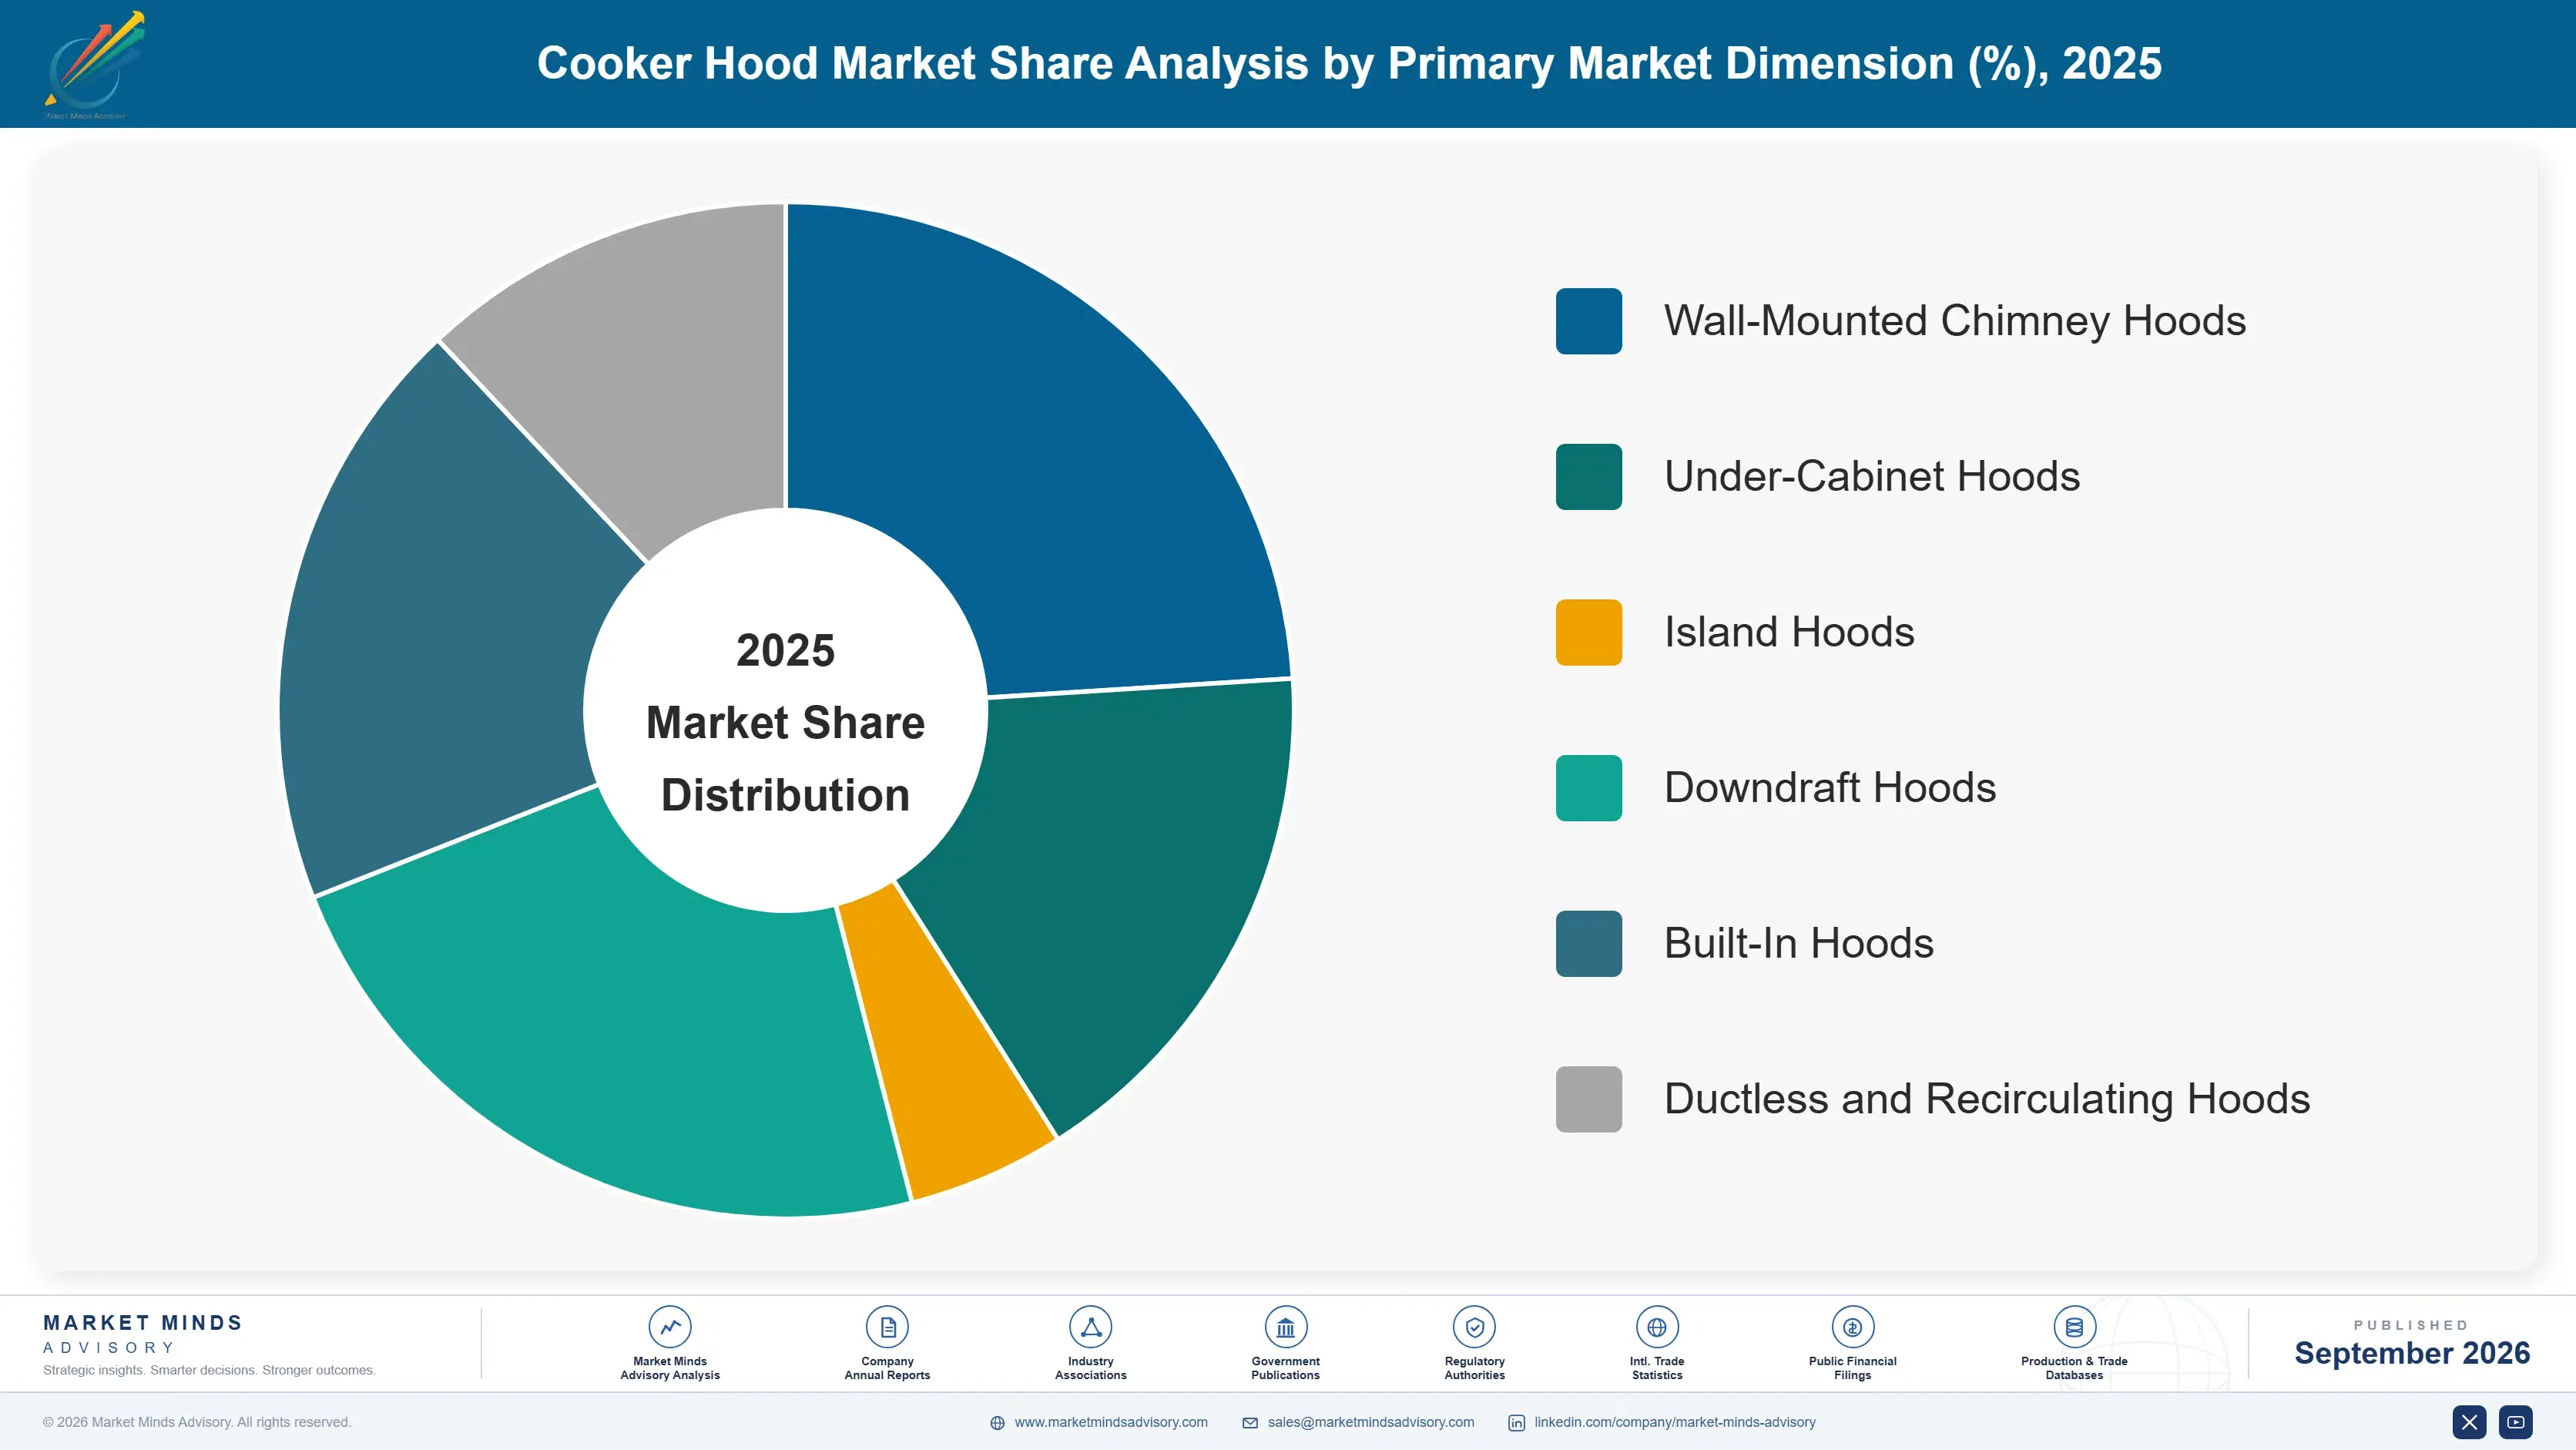Click the Island Hoods orange swatch

coord(1588,632)
